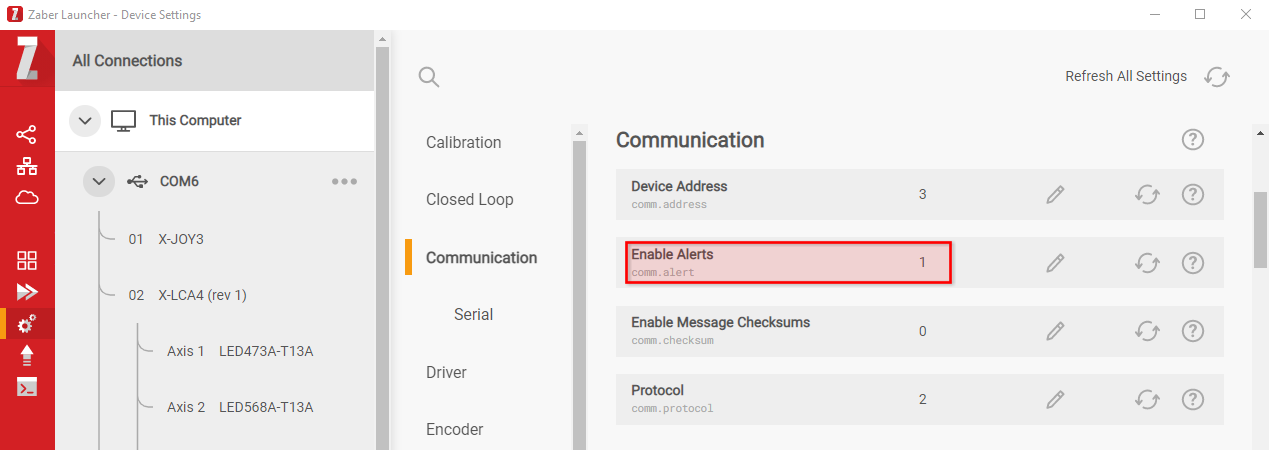Refresh the Device Address setting
The image size is (1269, 450).
pyautogui.click(x=1147, y=195)
